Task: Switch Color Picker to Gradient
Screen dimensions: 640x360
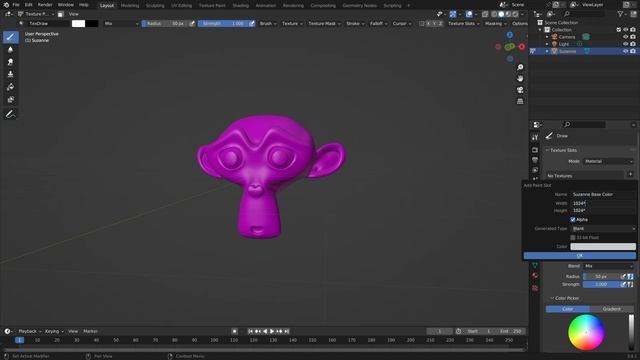Action: [611, 309]
